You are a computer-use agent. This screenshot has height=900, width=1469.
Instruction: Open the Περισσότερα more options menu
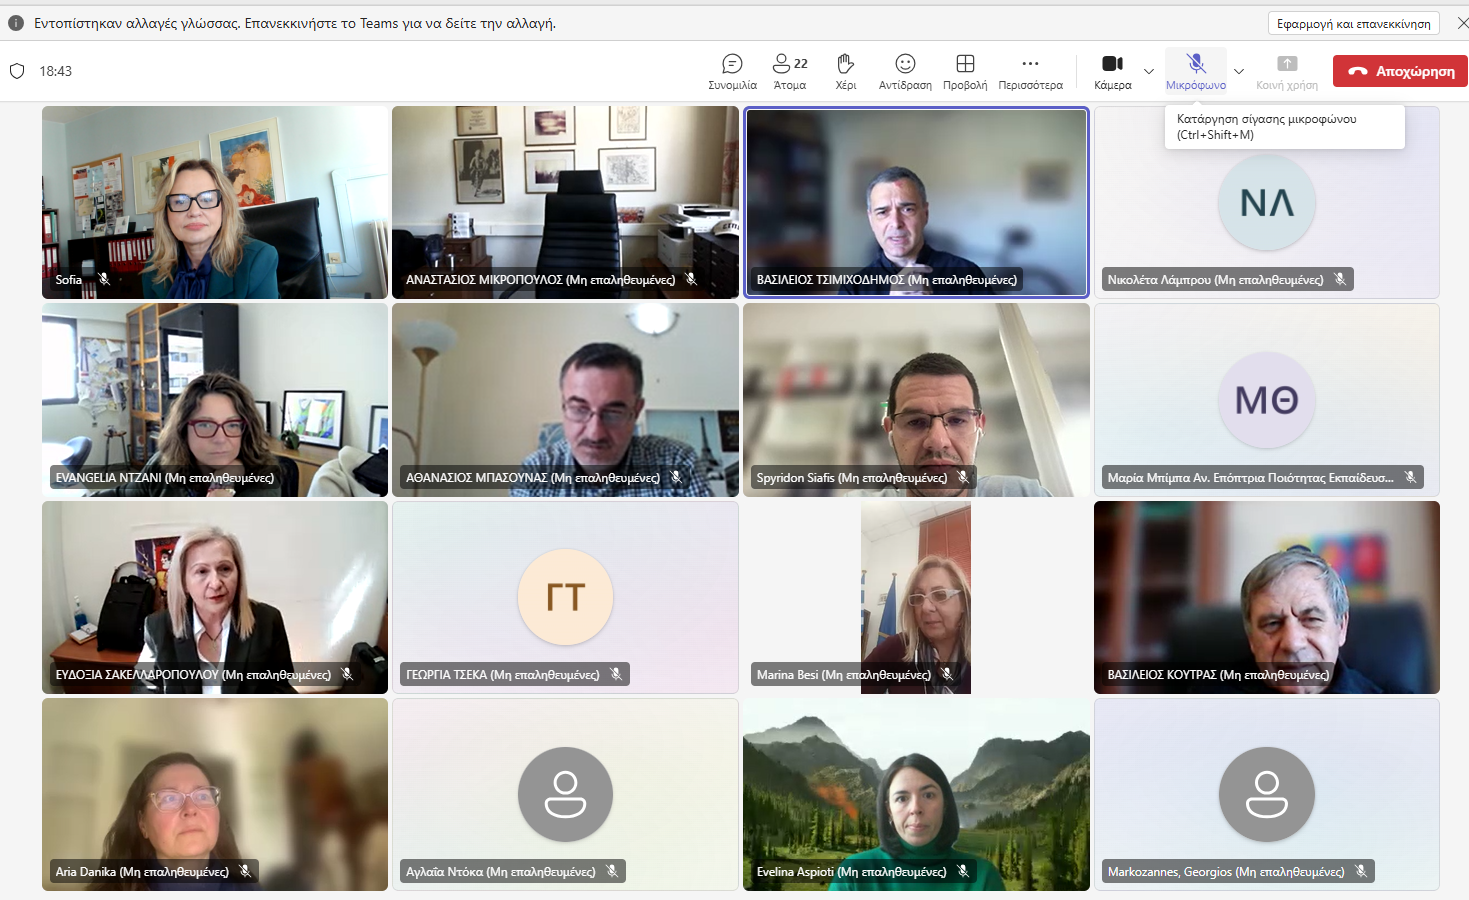tap(1030, 71)
